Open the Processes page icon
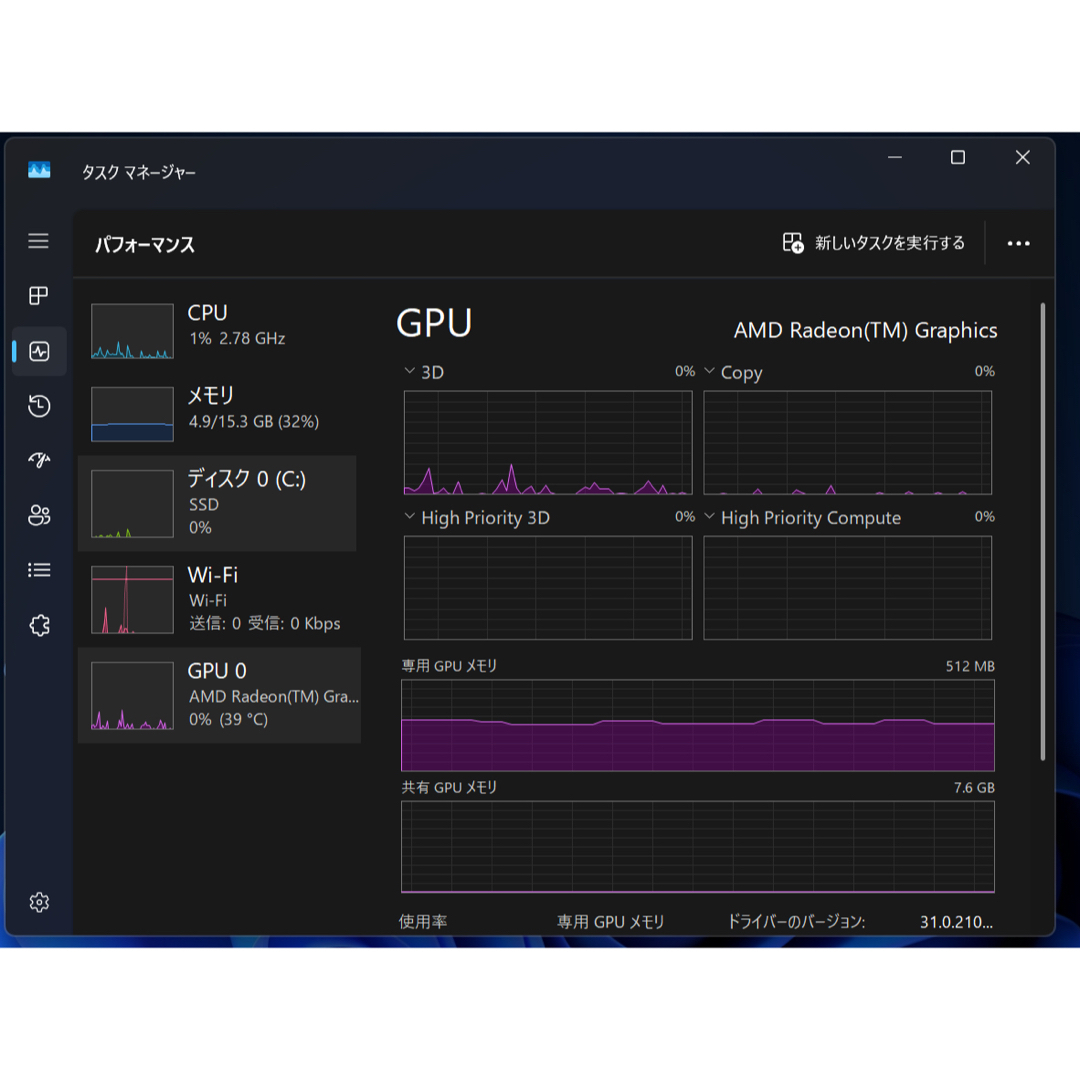 (x=39, y=296)
